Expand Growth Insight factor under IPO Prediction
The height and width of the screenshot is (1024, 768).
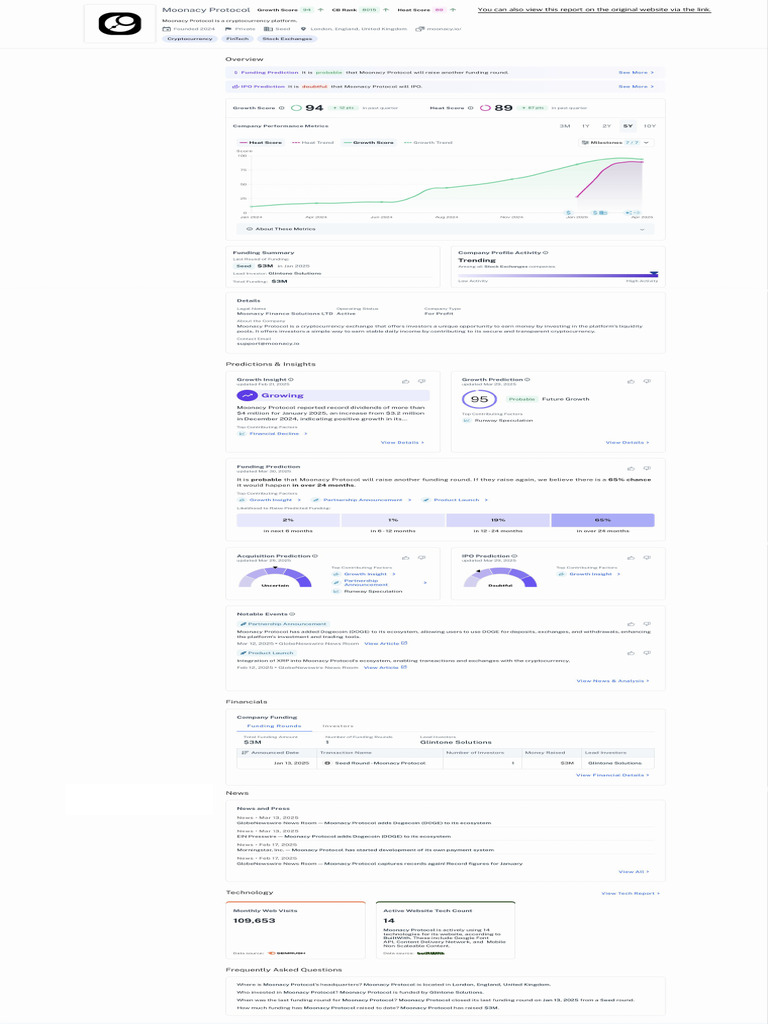click(x=589, y=574)
